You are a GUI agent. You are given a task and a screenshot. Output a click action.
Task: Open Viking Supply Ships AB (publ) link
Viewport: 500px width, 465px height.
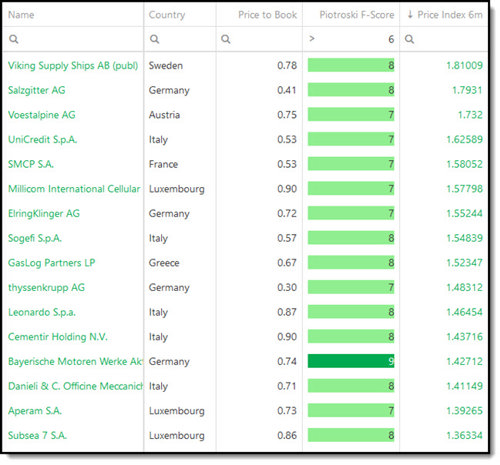pos(73,66)
